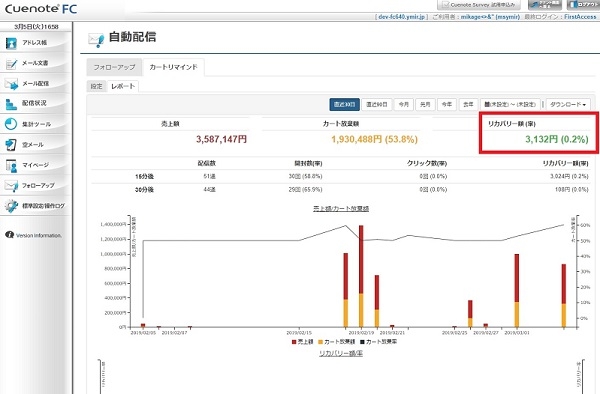Select the 直近30日 period button
Screen dimensions: 600x394
(344, 104)
